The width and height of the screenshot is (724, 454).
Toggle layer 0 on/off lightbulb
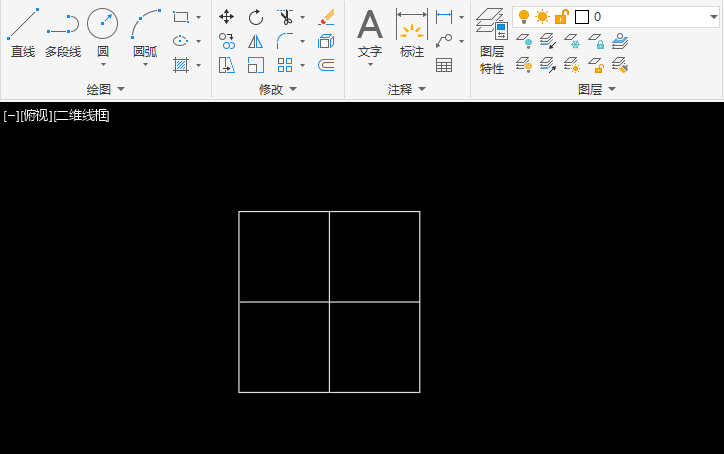click(524, 17)
